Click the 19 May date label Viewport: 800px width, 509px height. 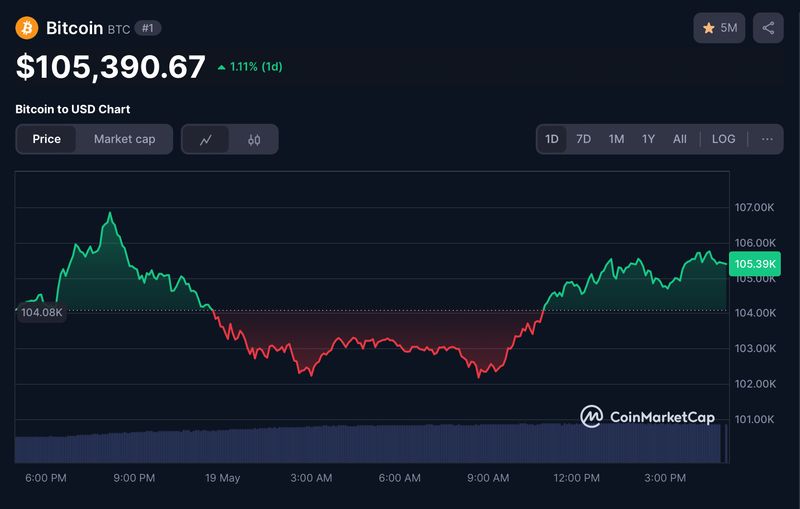[222, 478]
